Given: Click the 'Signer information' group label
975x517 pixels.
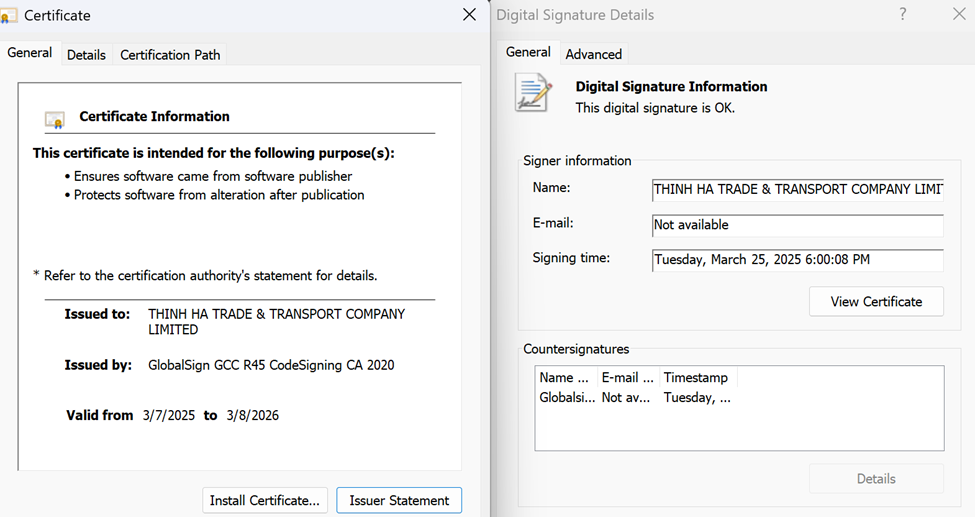Looking at the screenshot, I should click(577, 161).
